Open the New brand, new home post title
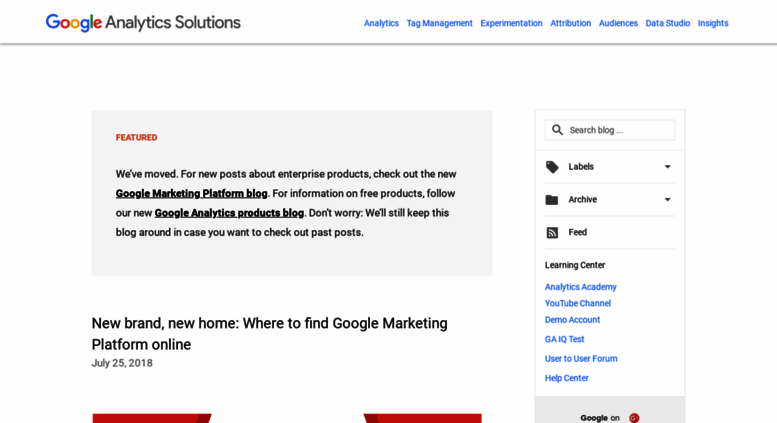777x423 pixels. [270, 334]
